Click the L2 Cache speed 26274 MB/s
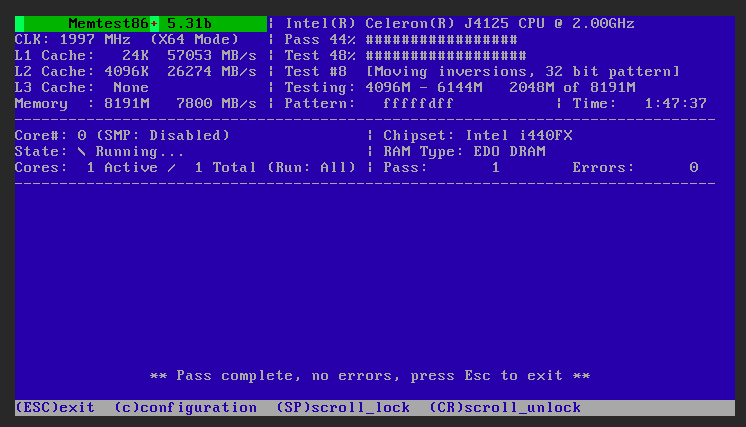The width and height of the screenshot is (746, 427). (x=212, y=72)
